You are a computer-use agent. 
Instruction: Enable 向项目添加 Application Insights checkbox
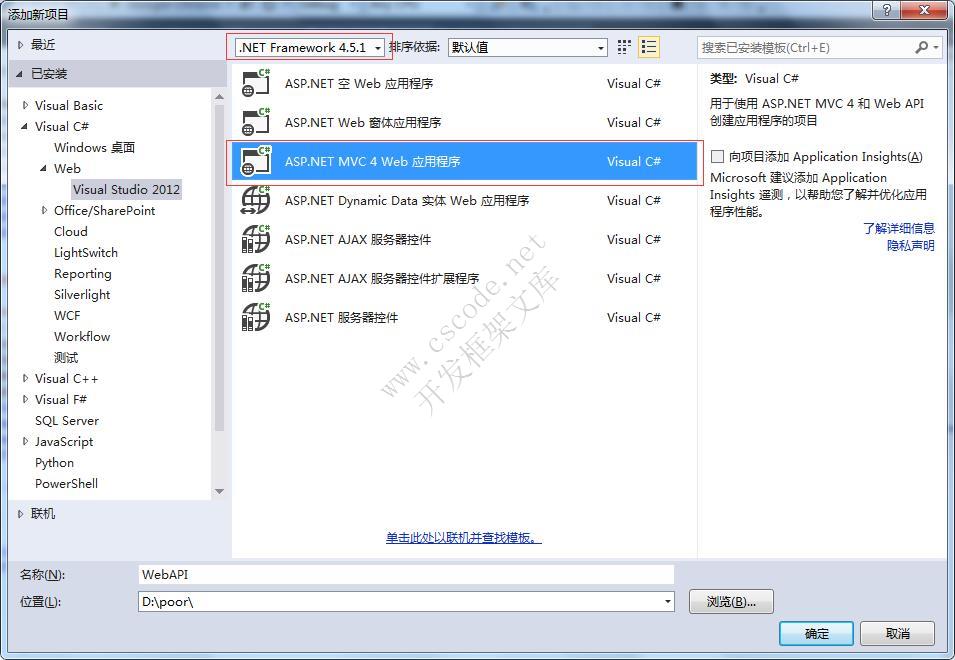click(x=717, y=156)
